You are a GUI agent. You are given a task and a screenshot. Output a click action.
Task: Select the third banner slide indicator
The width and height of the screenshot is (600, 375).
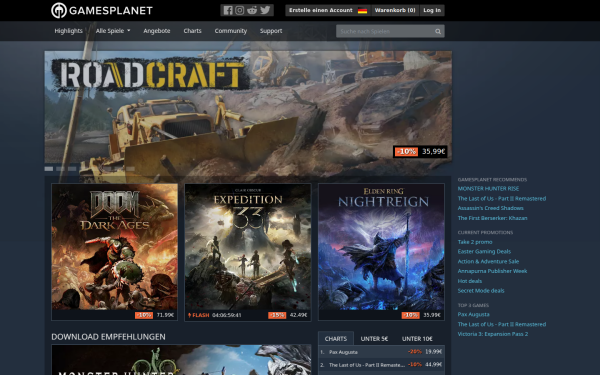tap(72, 169)
